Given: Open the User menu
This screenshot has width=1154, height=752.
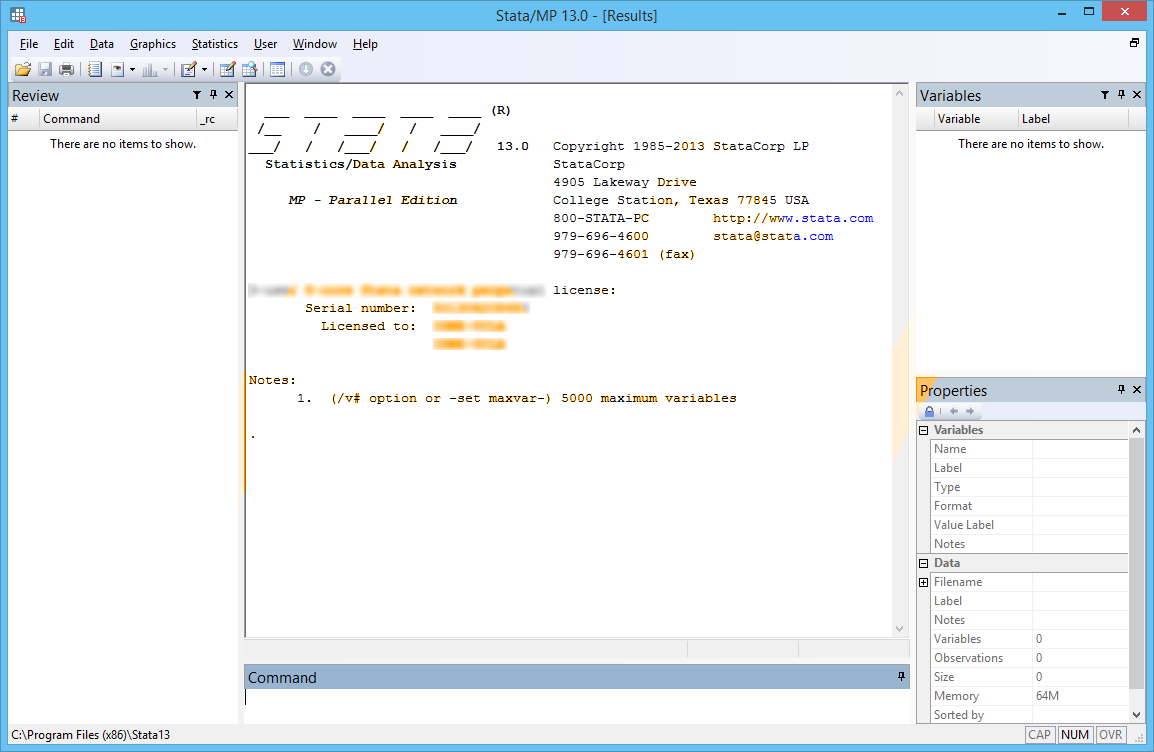Looking at the screenshot, I should 266,44.
